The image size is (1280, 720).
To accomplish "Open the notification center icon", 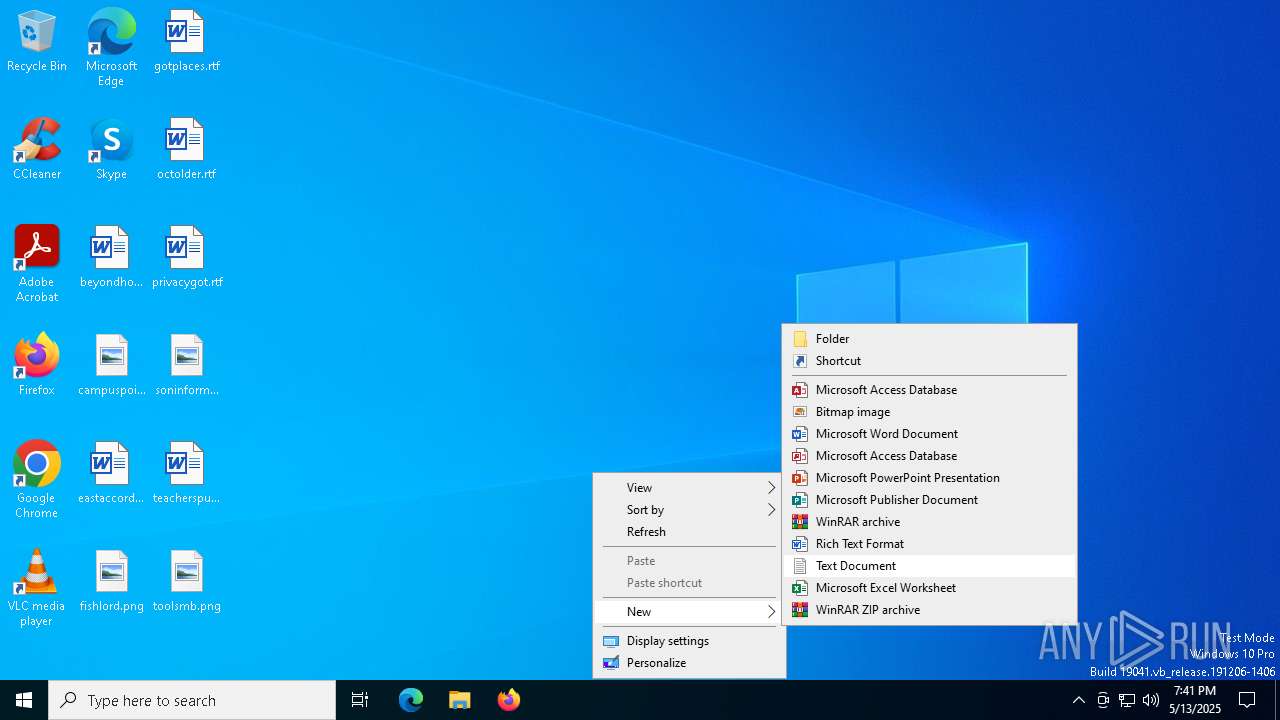I will click(1247, 700).
